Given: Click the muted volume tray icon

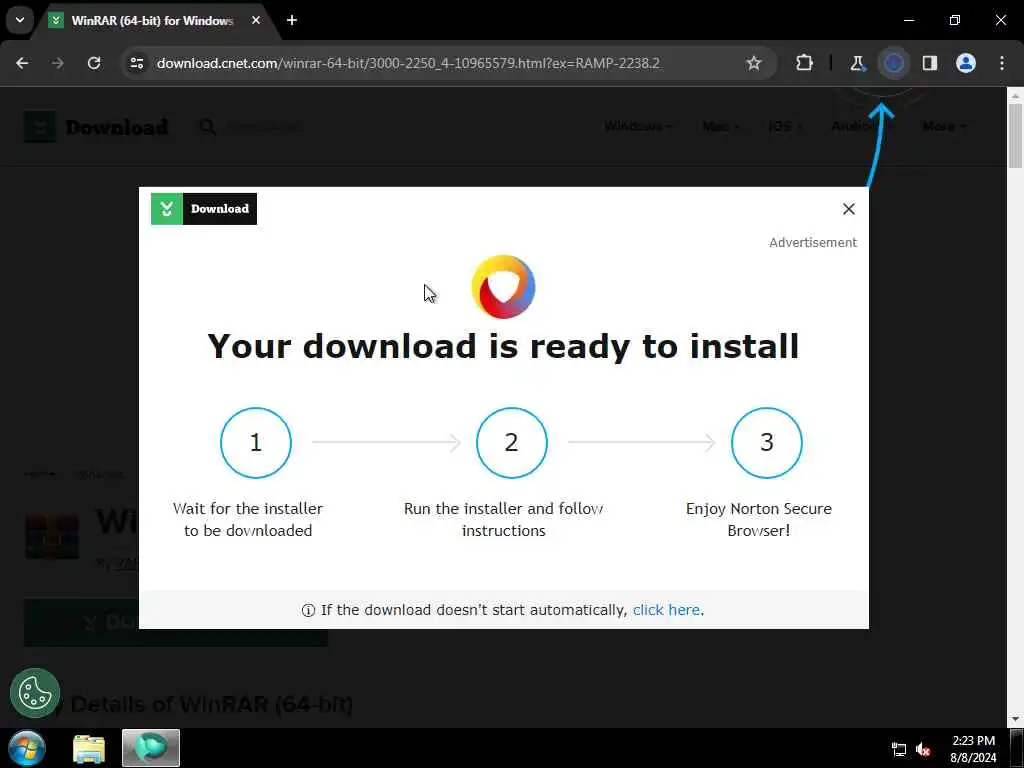Looking at the screenshot, I should click(923, 750).
